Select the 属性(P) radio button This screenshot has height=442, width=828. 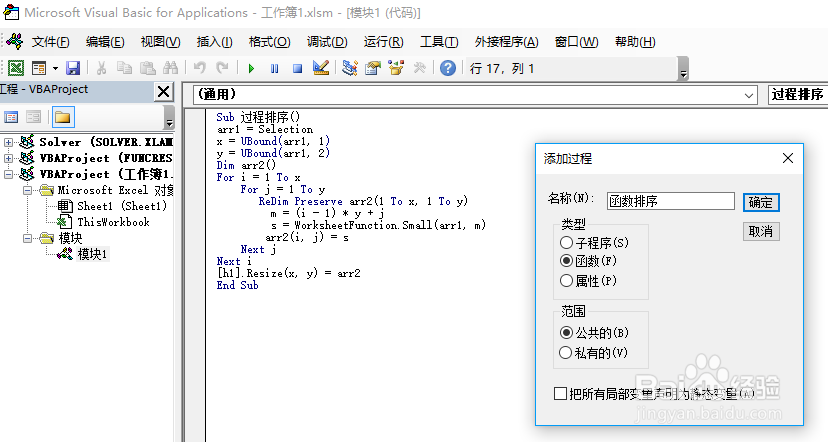pyautogui.click(x=566, y=280)
